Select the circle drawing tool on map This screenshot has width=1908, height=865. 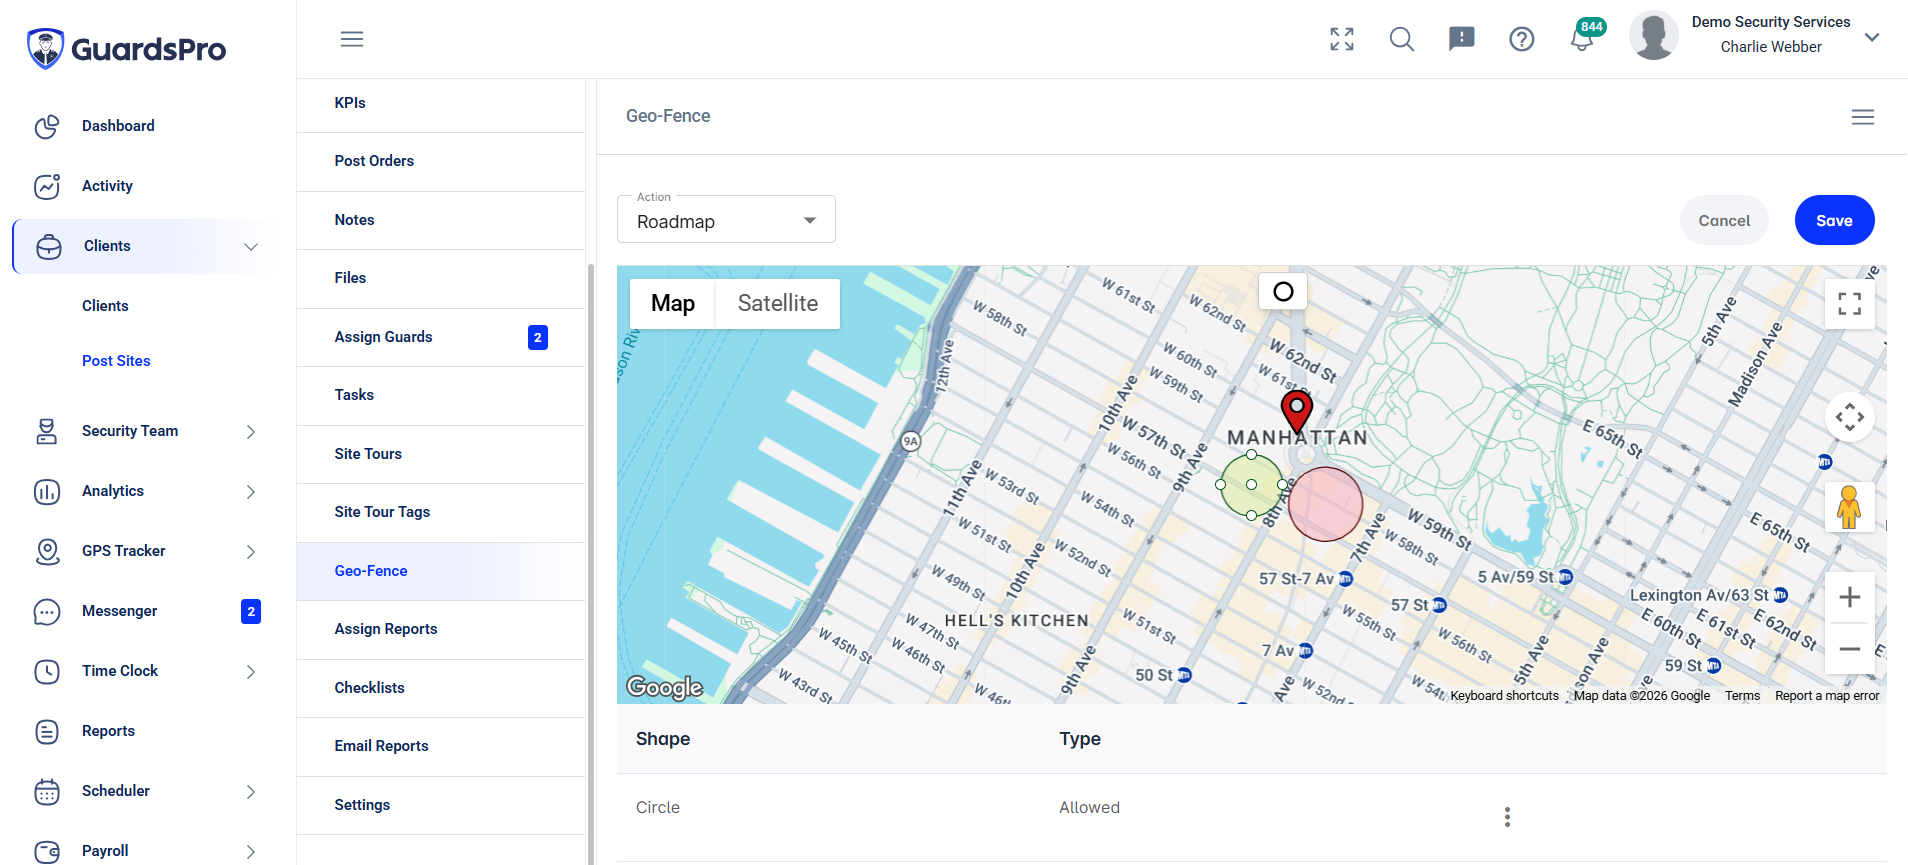click(1283, 291)
